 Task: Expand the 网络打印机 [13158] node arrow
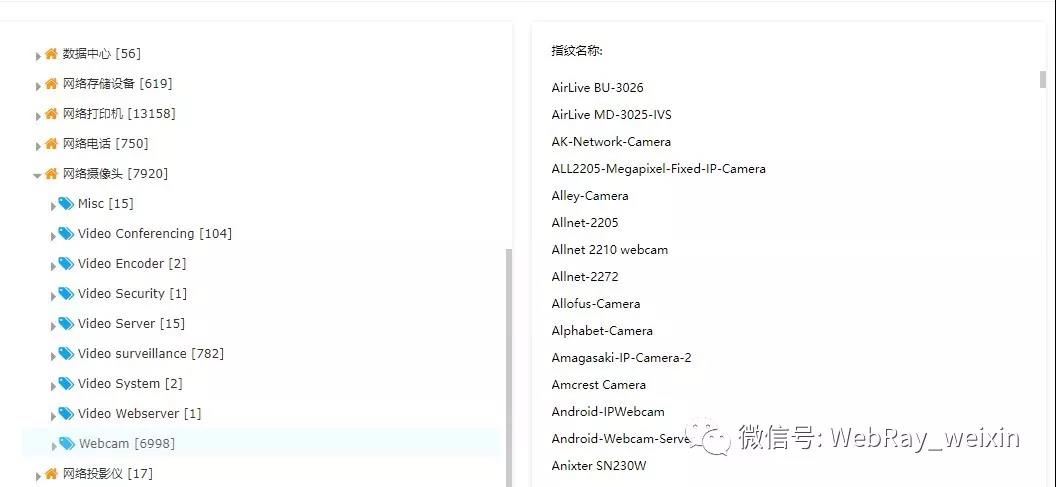coord(38,117)
